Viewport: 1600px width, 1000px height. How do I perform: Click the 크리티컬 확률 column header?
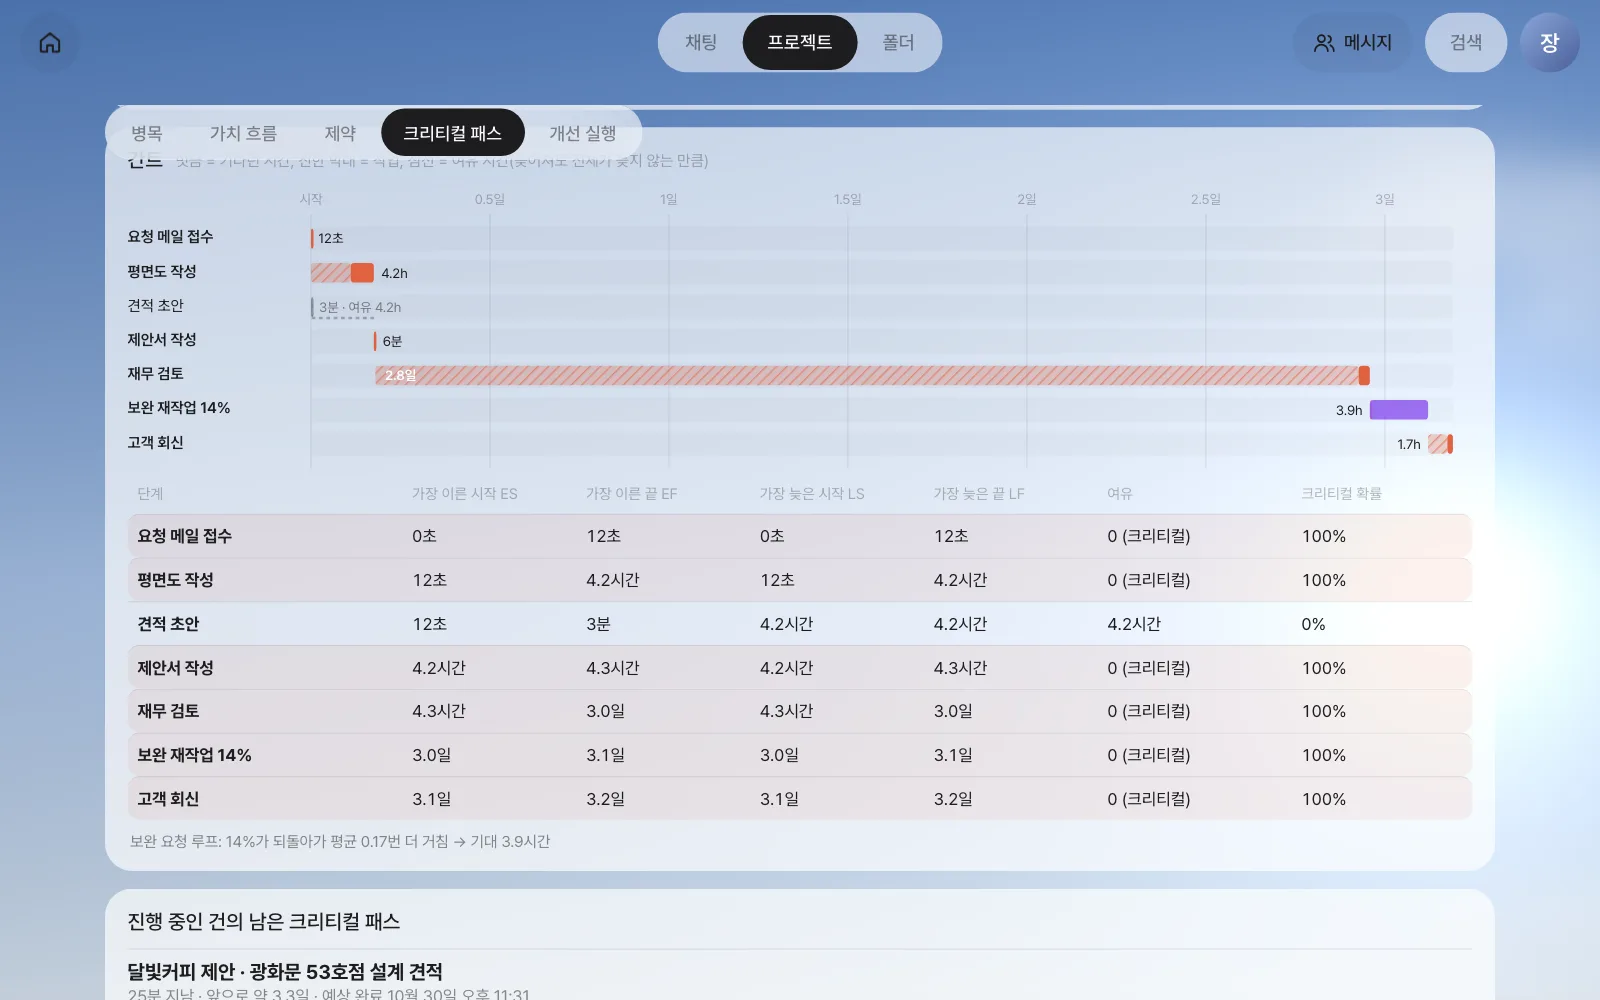[x=1341, y=494]
